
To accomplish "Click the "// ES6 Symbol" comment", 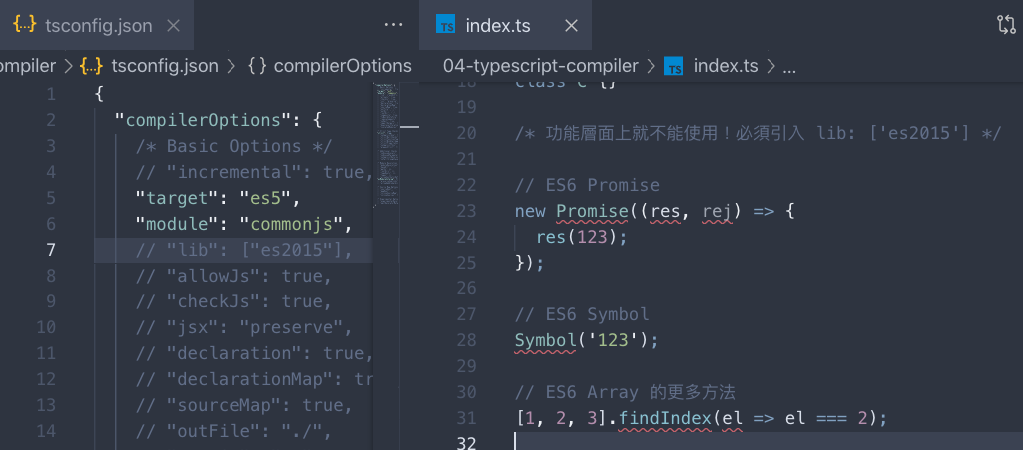I will click(x=582, y=314).
